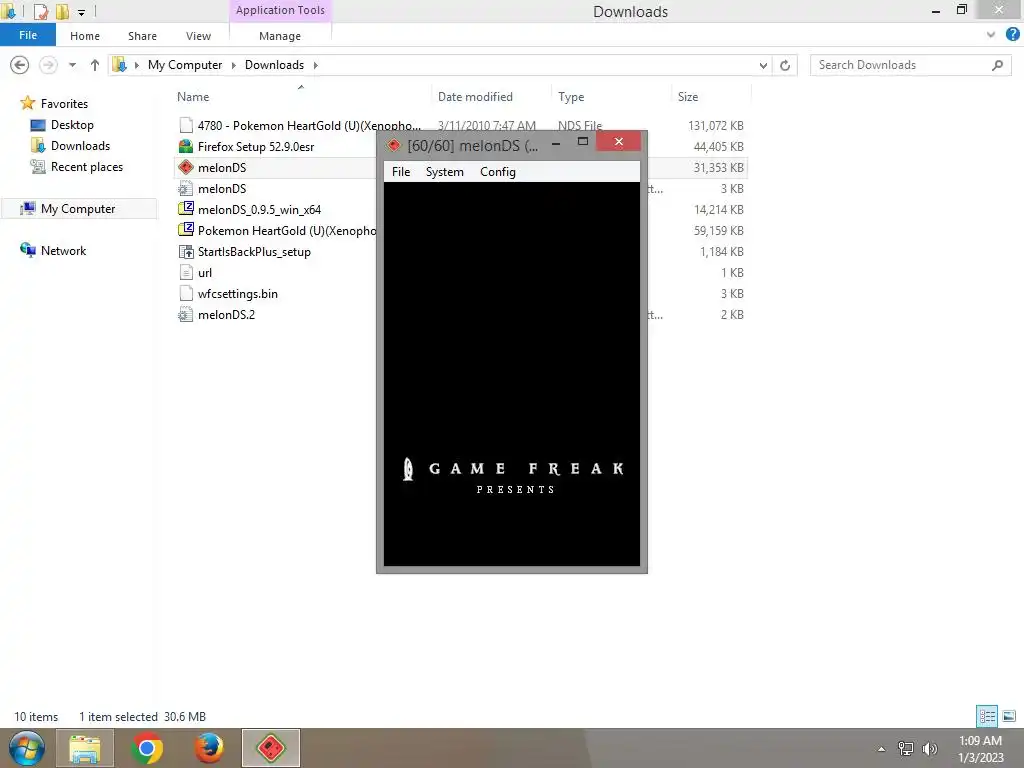Viewport: 1024px width, 768px height.
Task: Open File Explorer from the taskbar
Action: pos(85,748)
